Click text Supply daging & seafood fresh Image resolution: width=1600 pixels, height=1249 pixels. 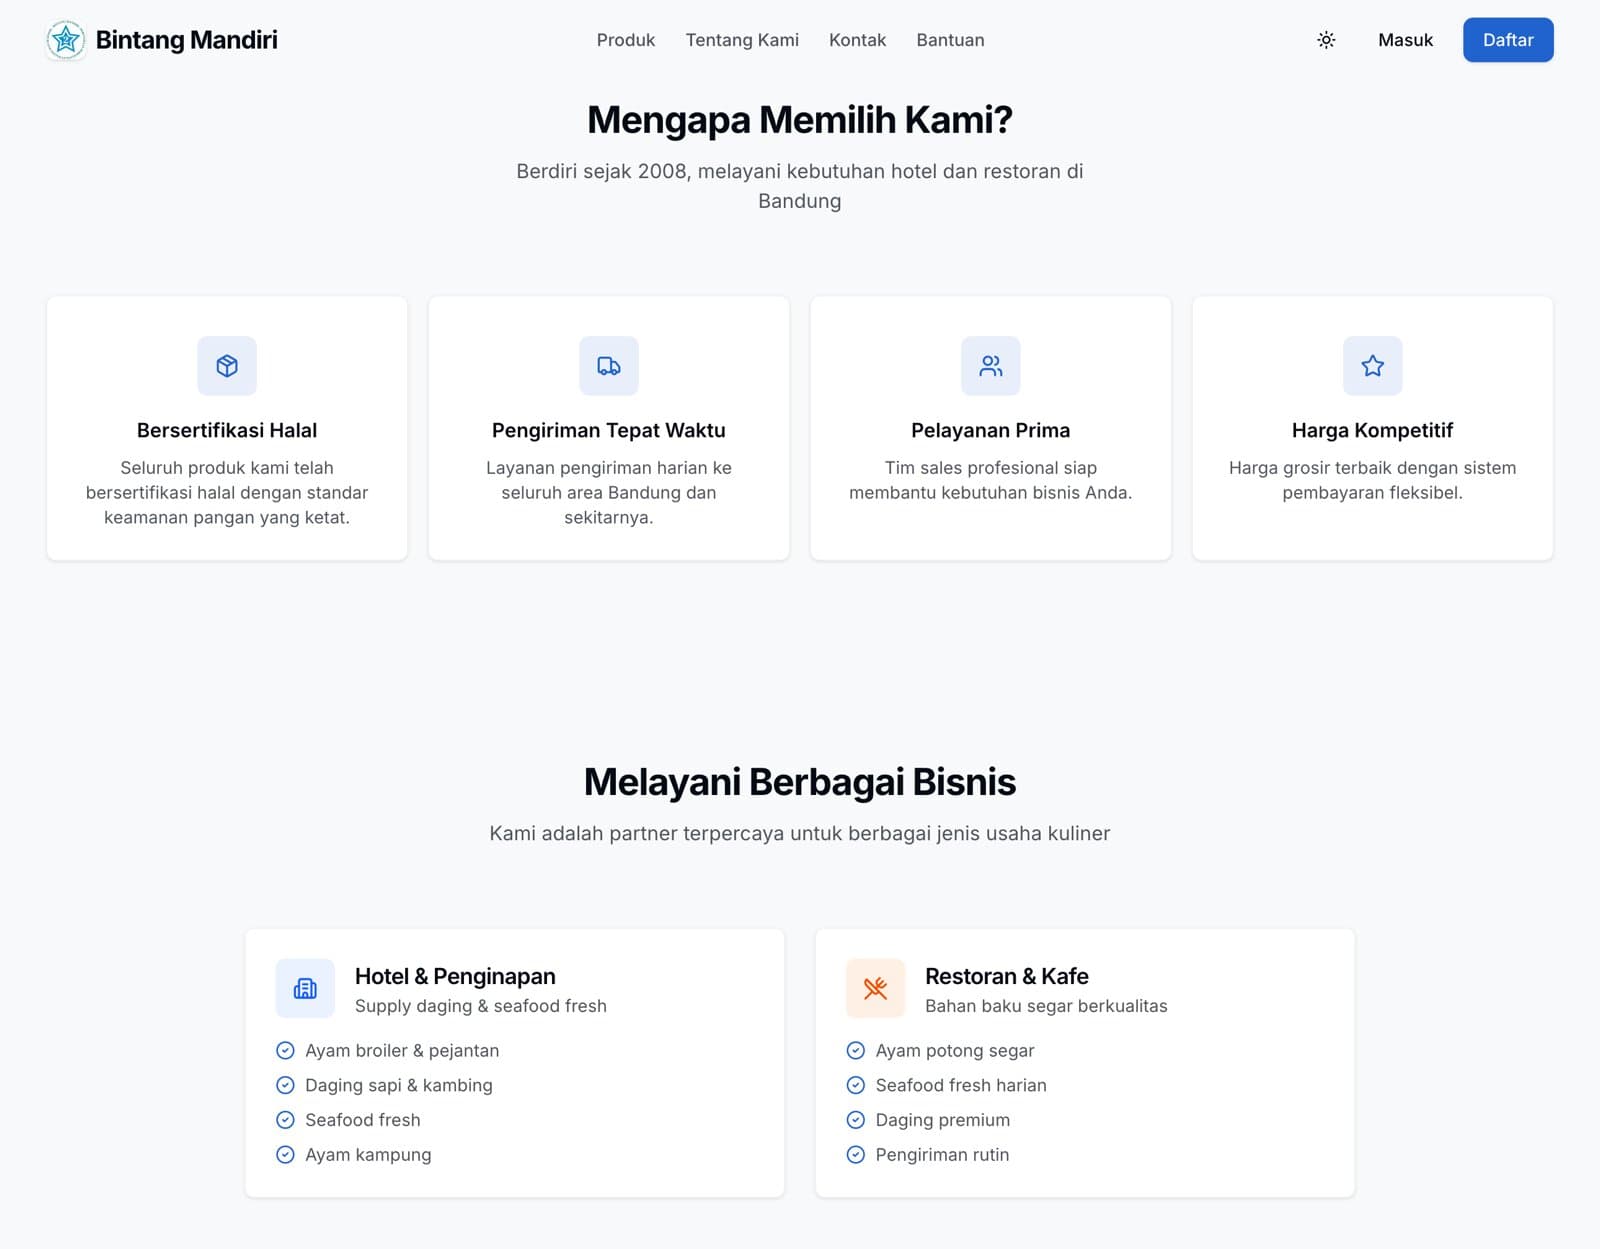(x=481, y=1006)
